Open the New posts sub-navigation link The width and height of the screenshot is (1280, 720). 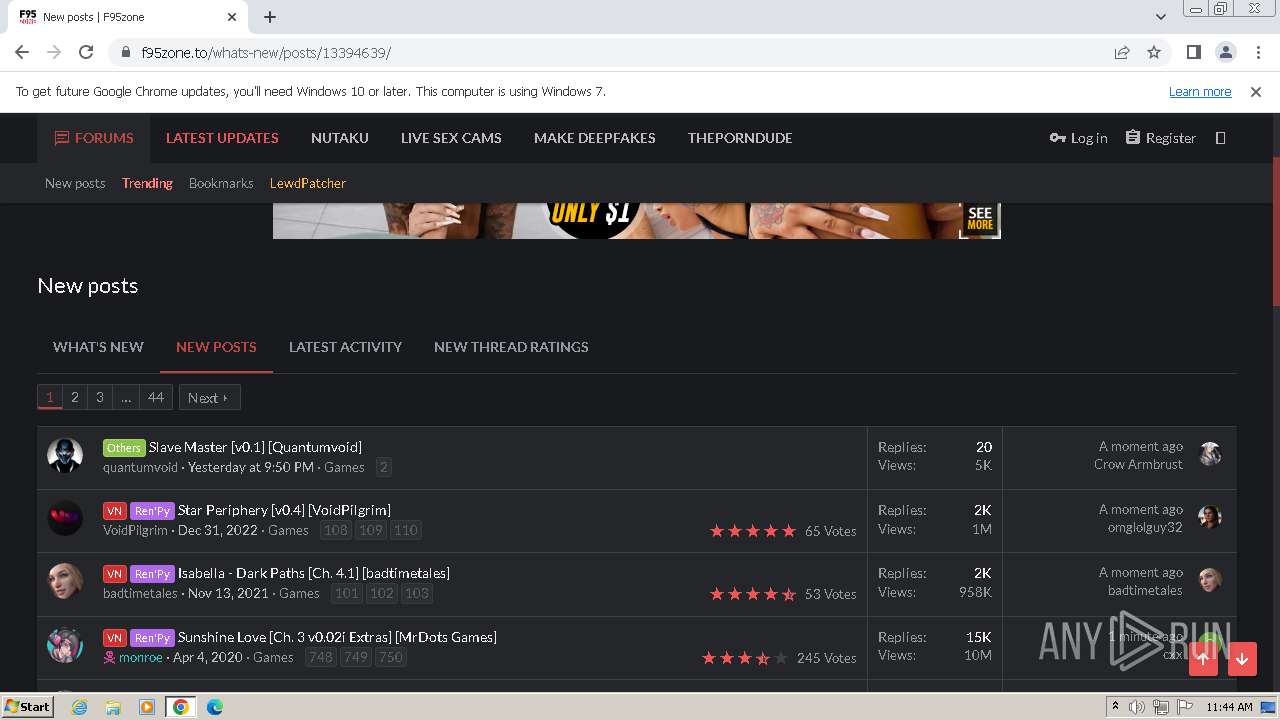[75, 183]
